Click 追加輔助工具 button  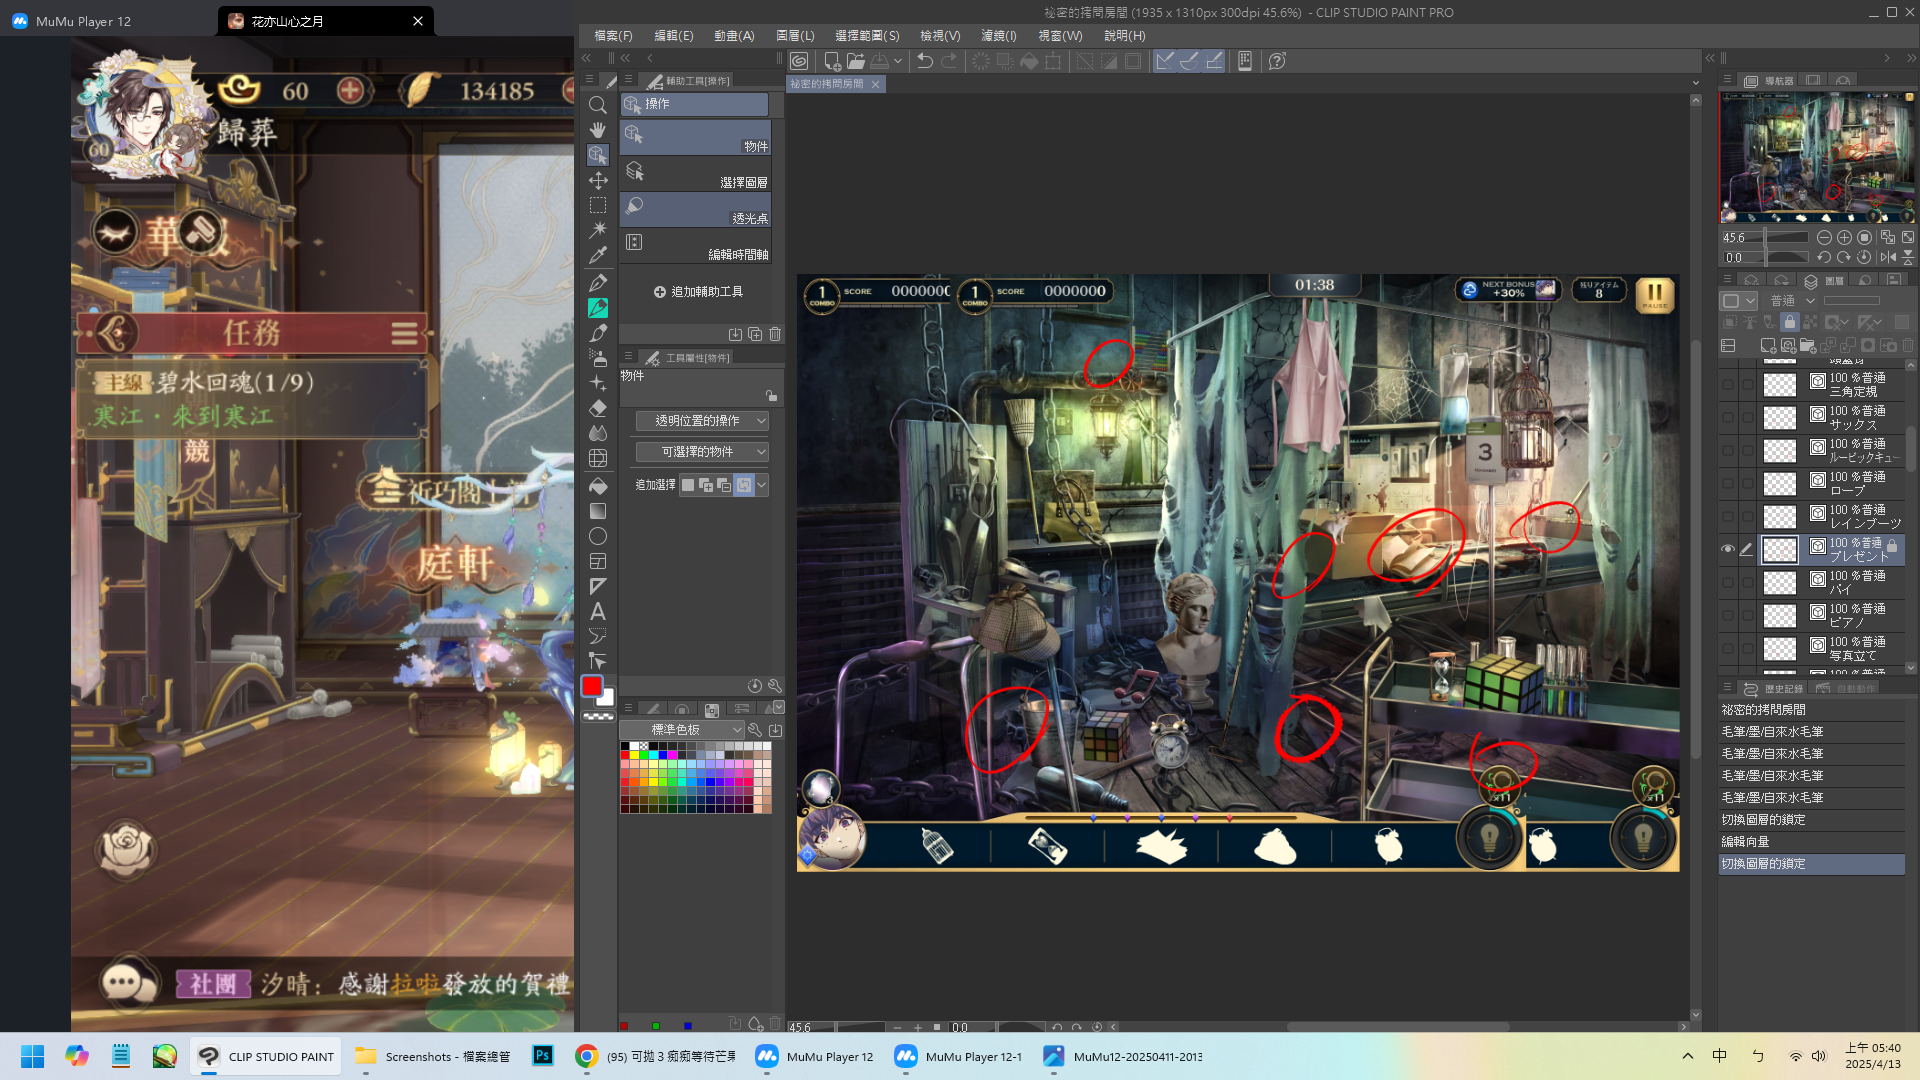tap(698, 292)
